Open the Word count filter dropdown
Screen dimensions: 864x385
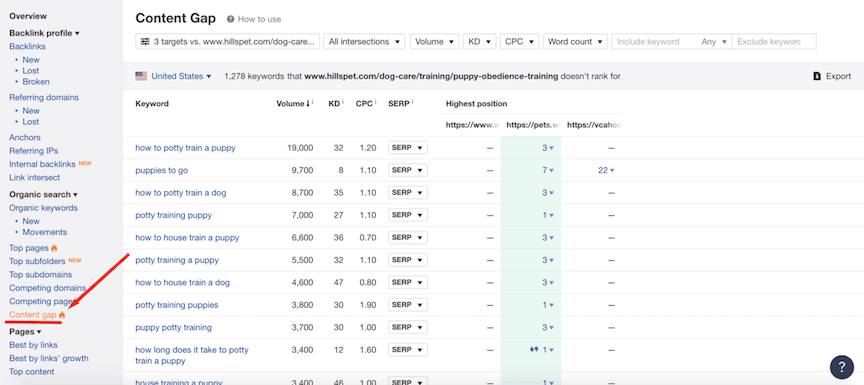pos(575,42)
